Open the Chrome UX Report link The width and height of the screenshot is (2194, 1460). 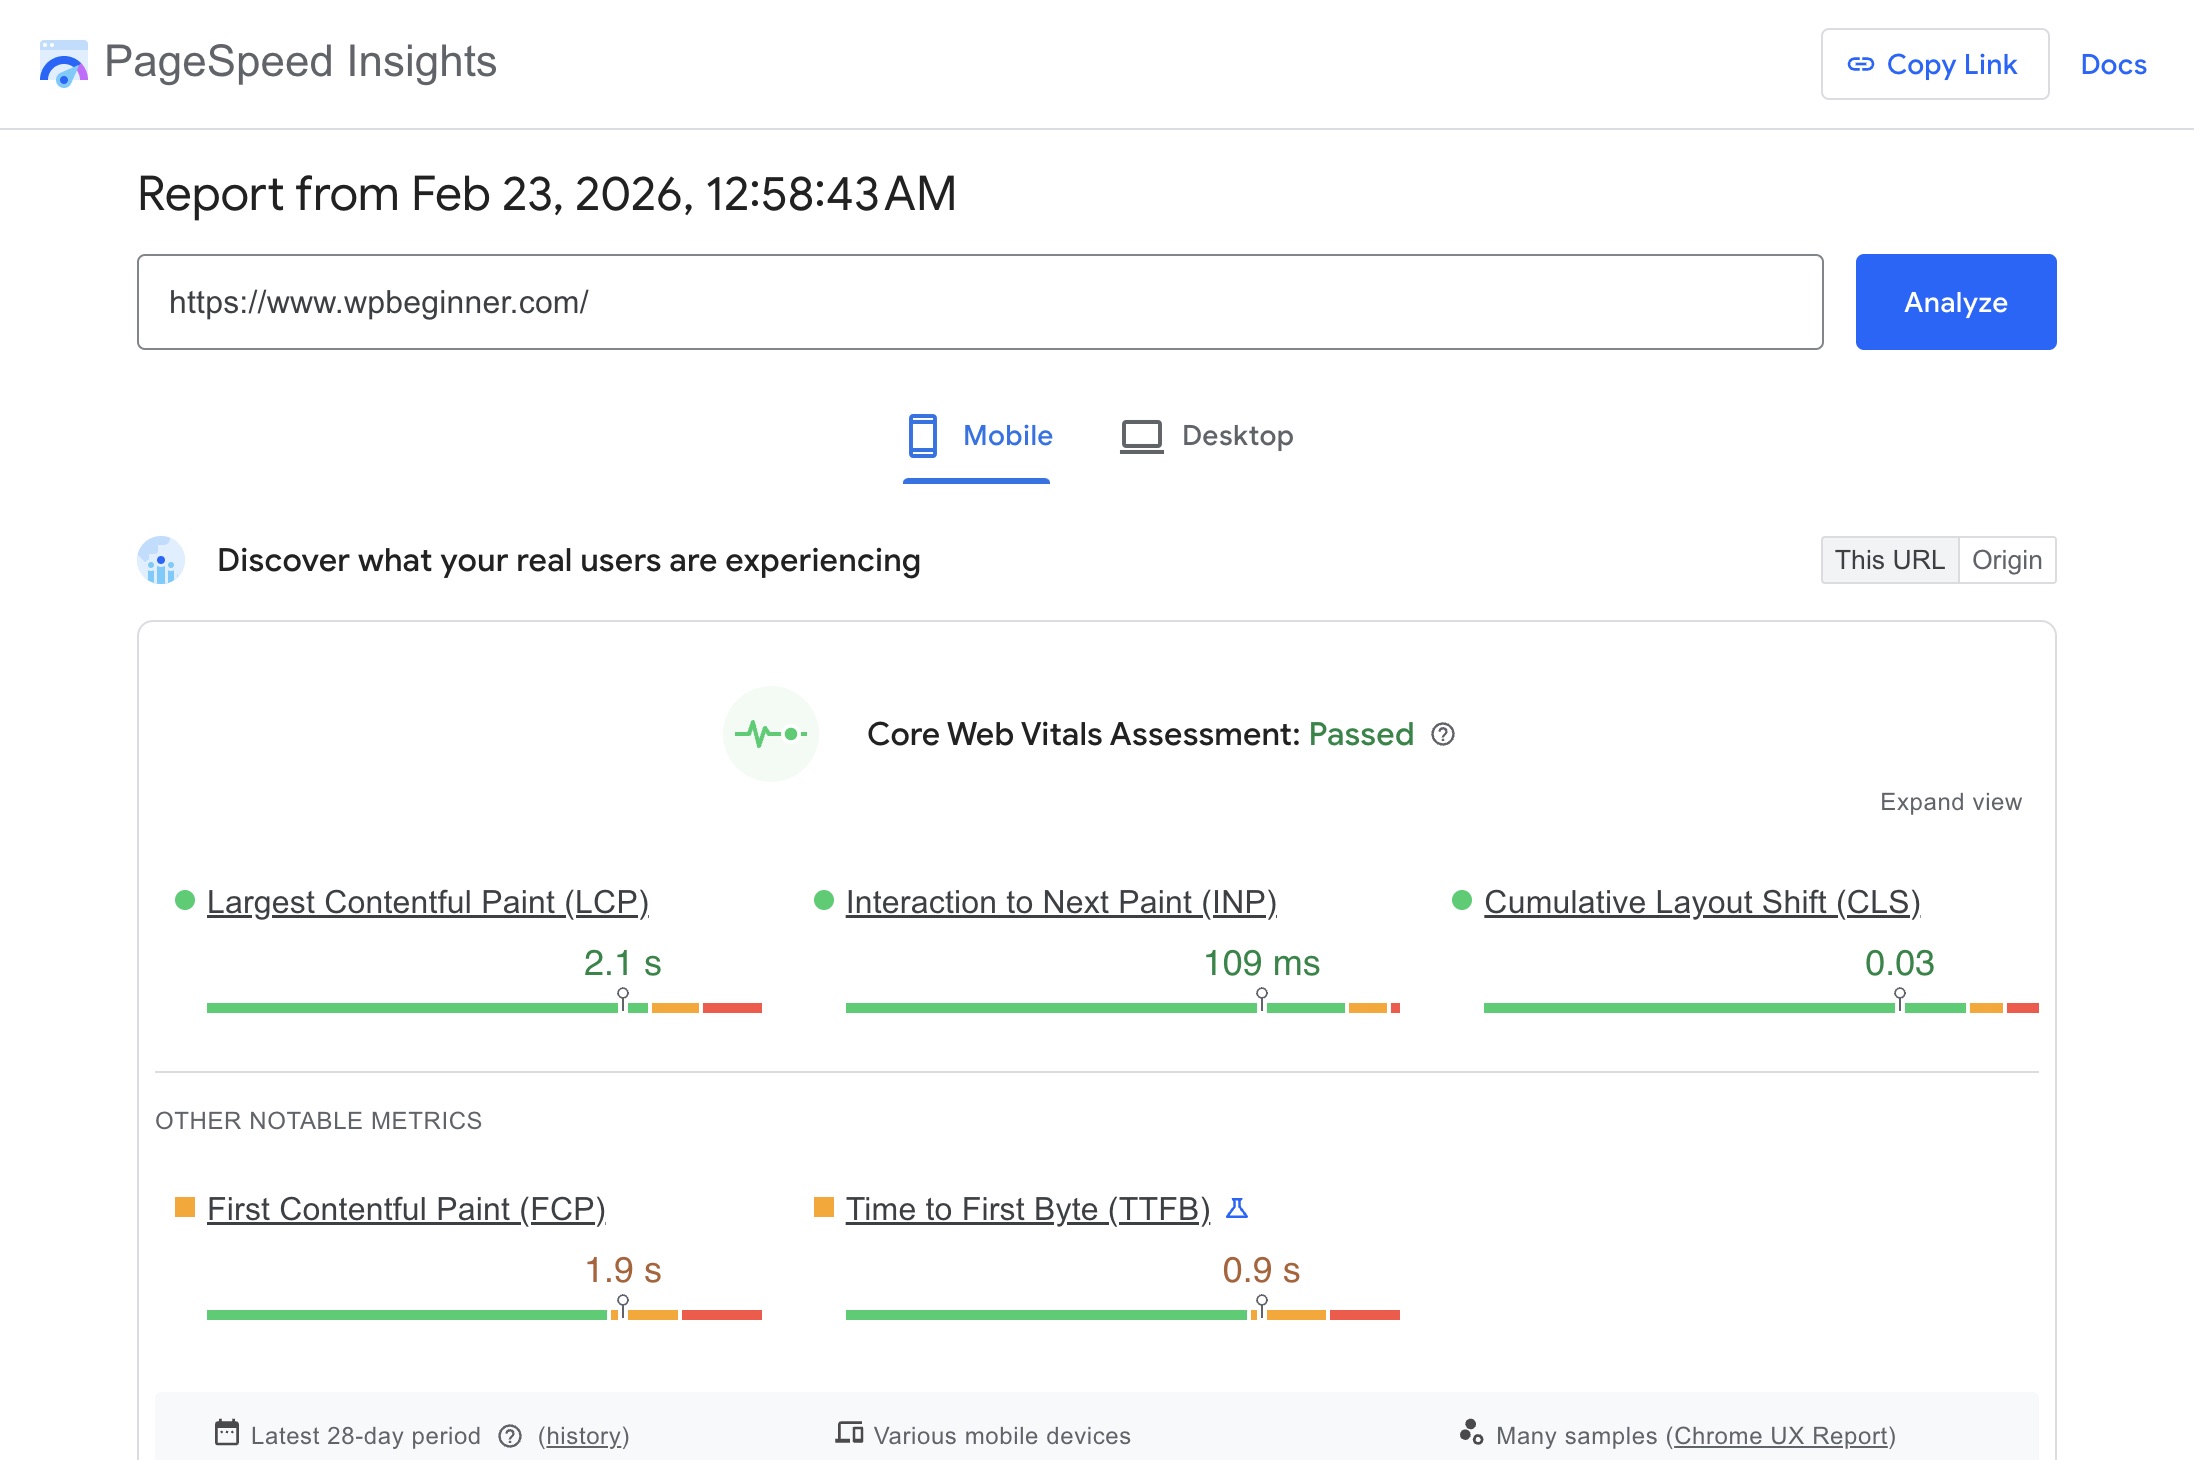click(1783, 1435)
